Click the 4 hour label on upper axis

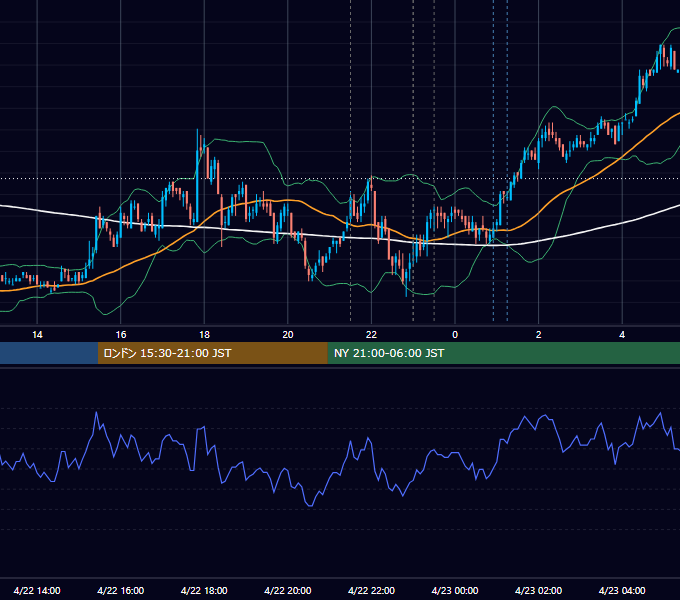(622, 335)
